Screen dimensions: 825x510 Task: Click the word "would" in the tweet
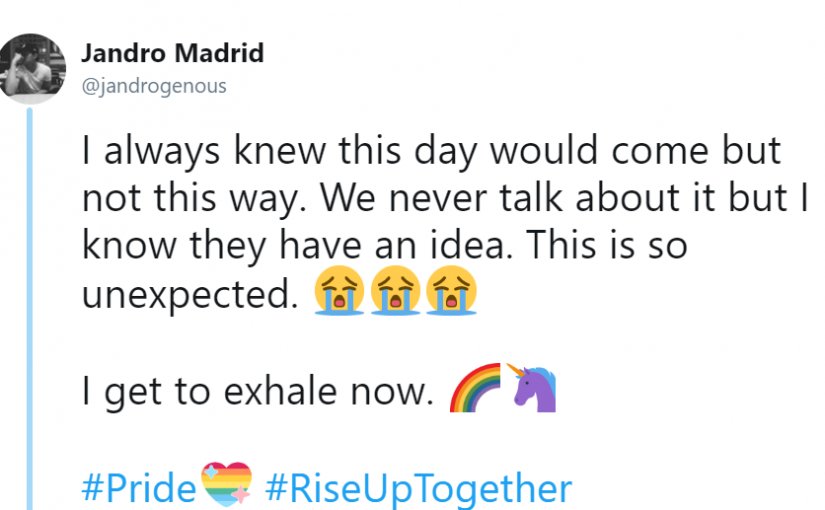(x=545, y=150)
